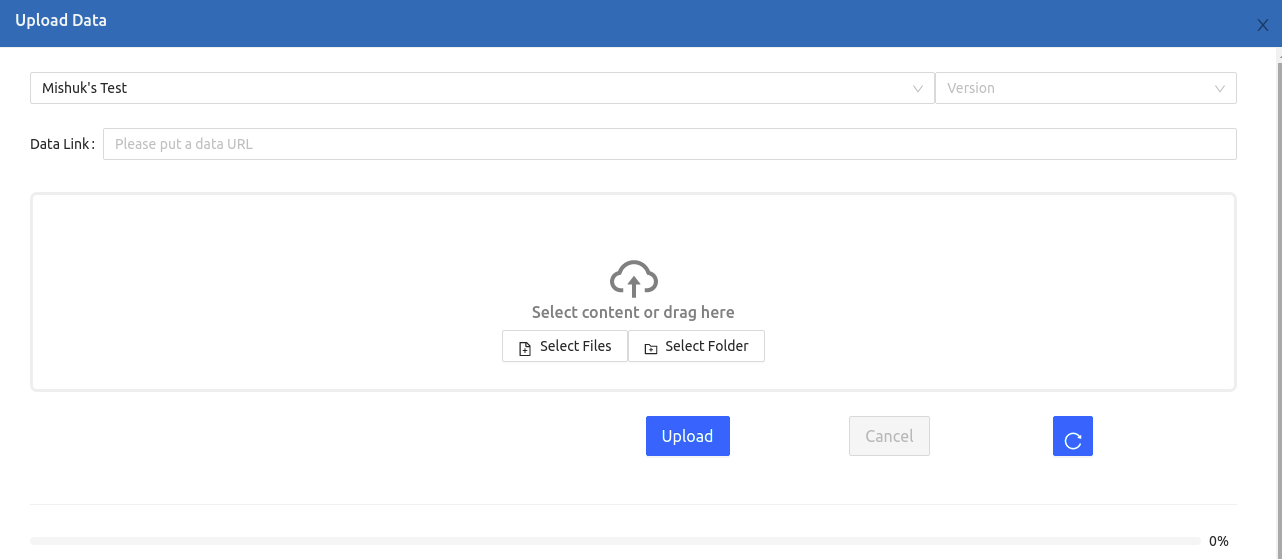Click the 'Select content or drag here' text
The image size is (1282, 559).
point(633,312)
